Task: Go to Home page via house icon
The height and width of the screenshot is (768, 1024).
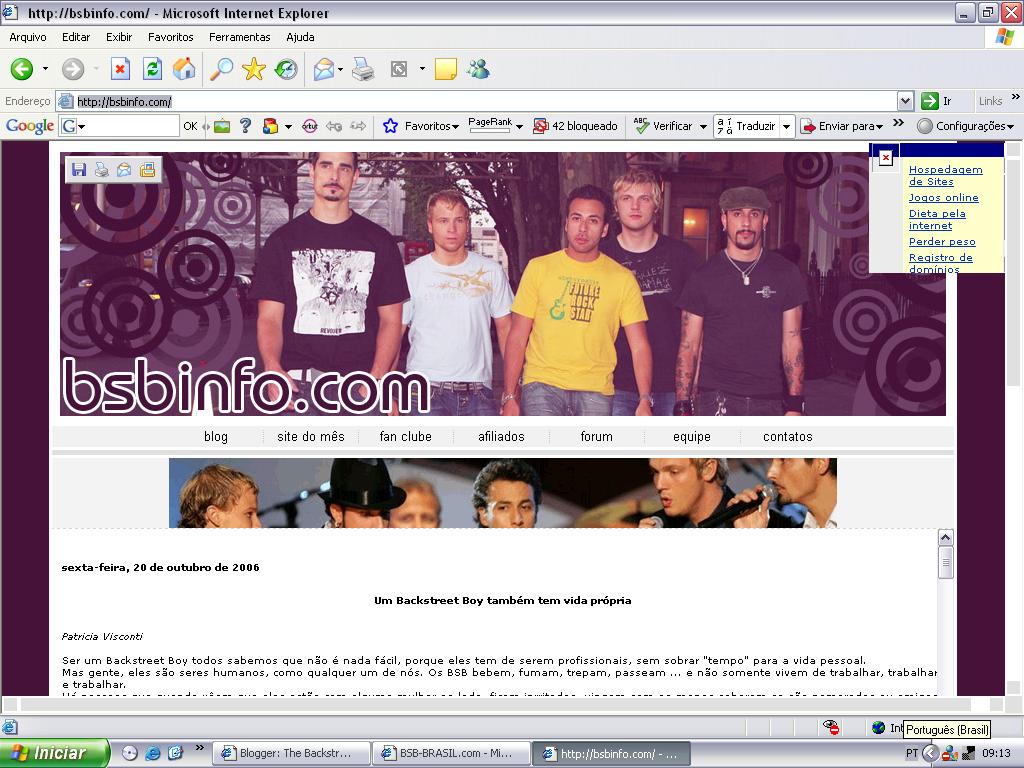Action: click(x=184, y=69)
